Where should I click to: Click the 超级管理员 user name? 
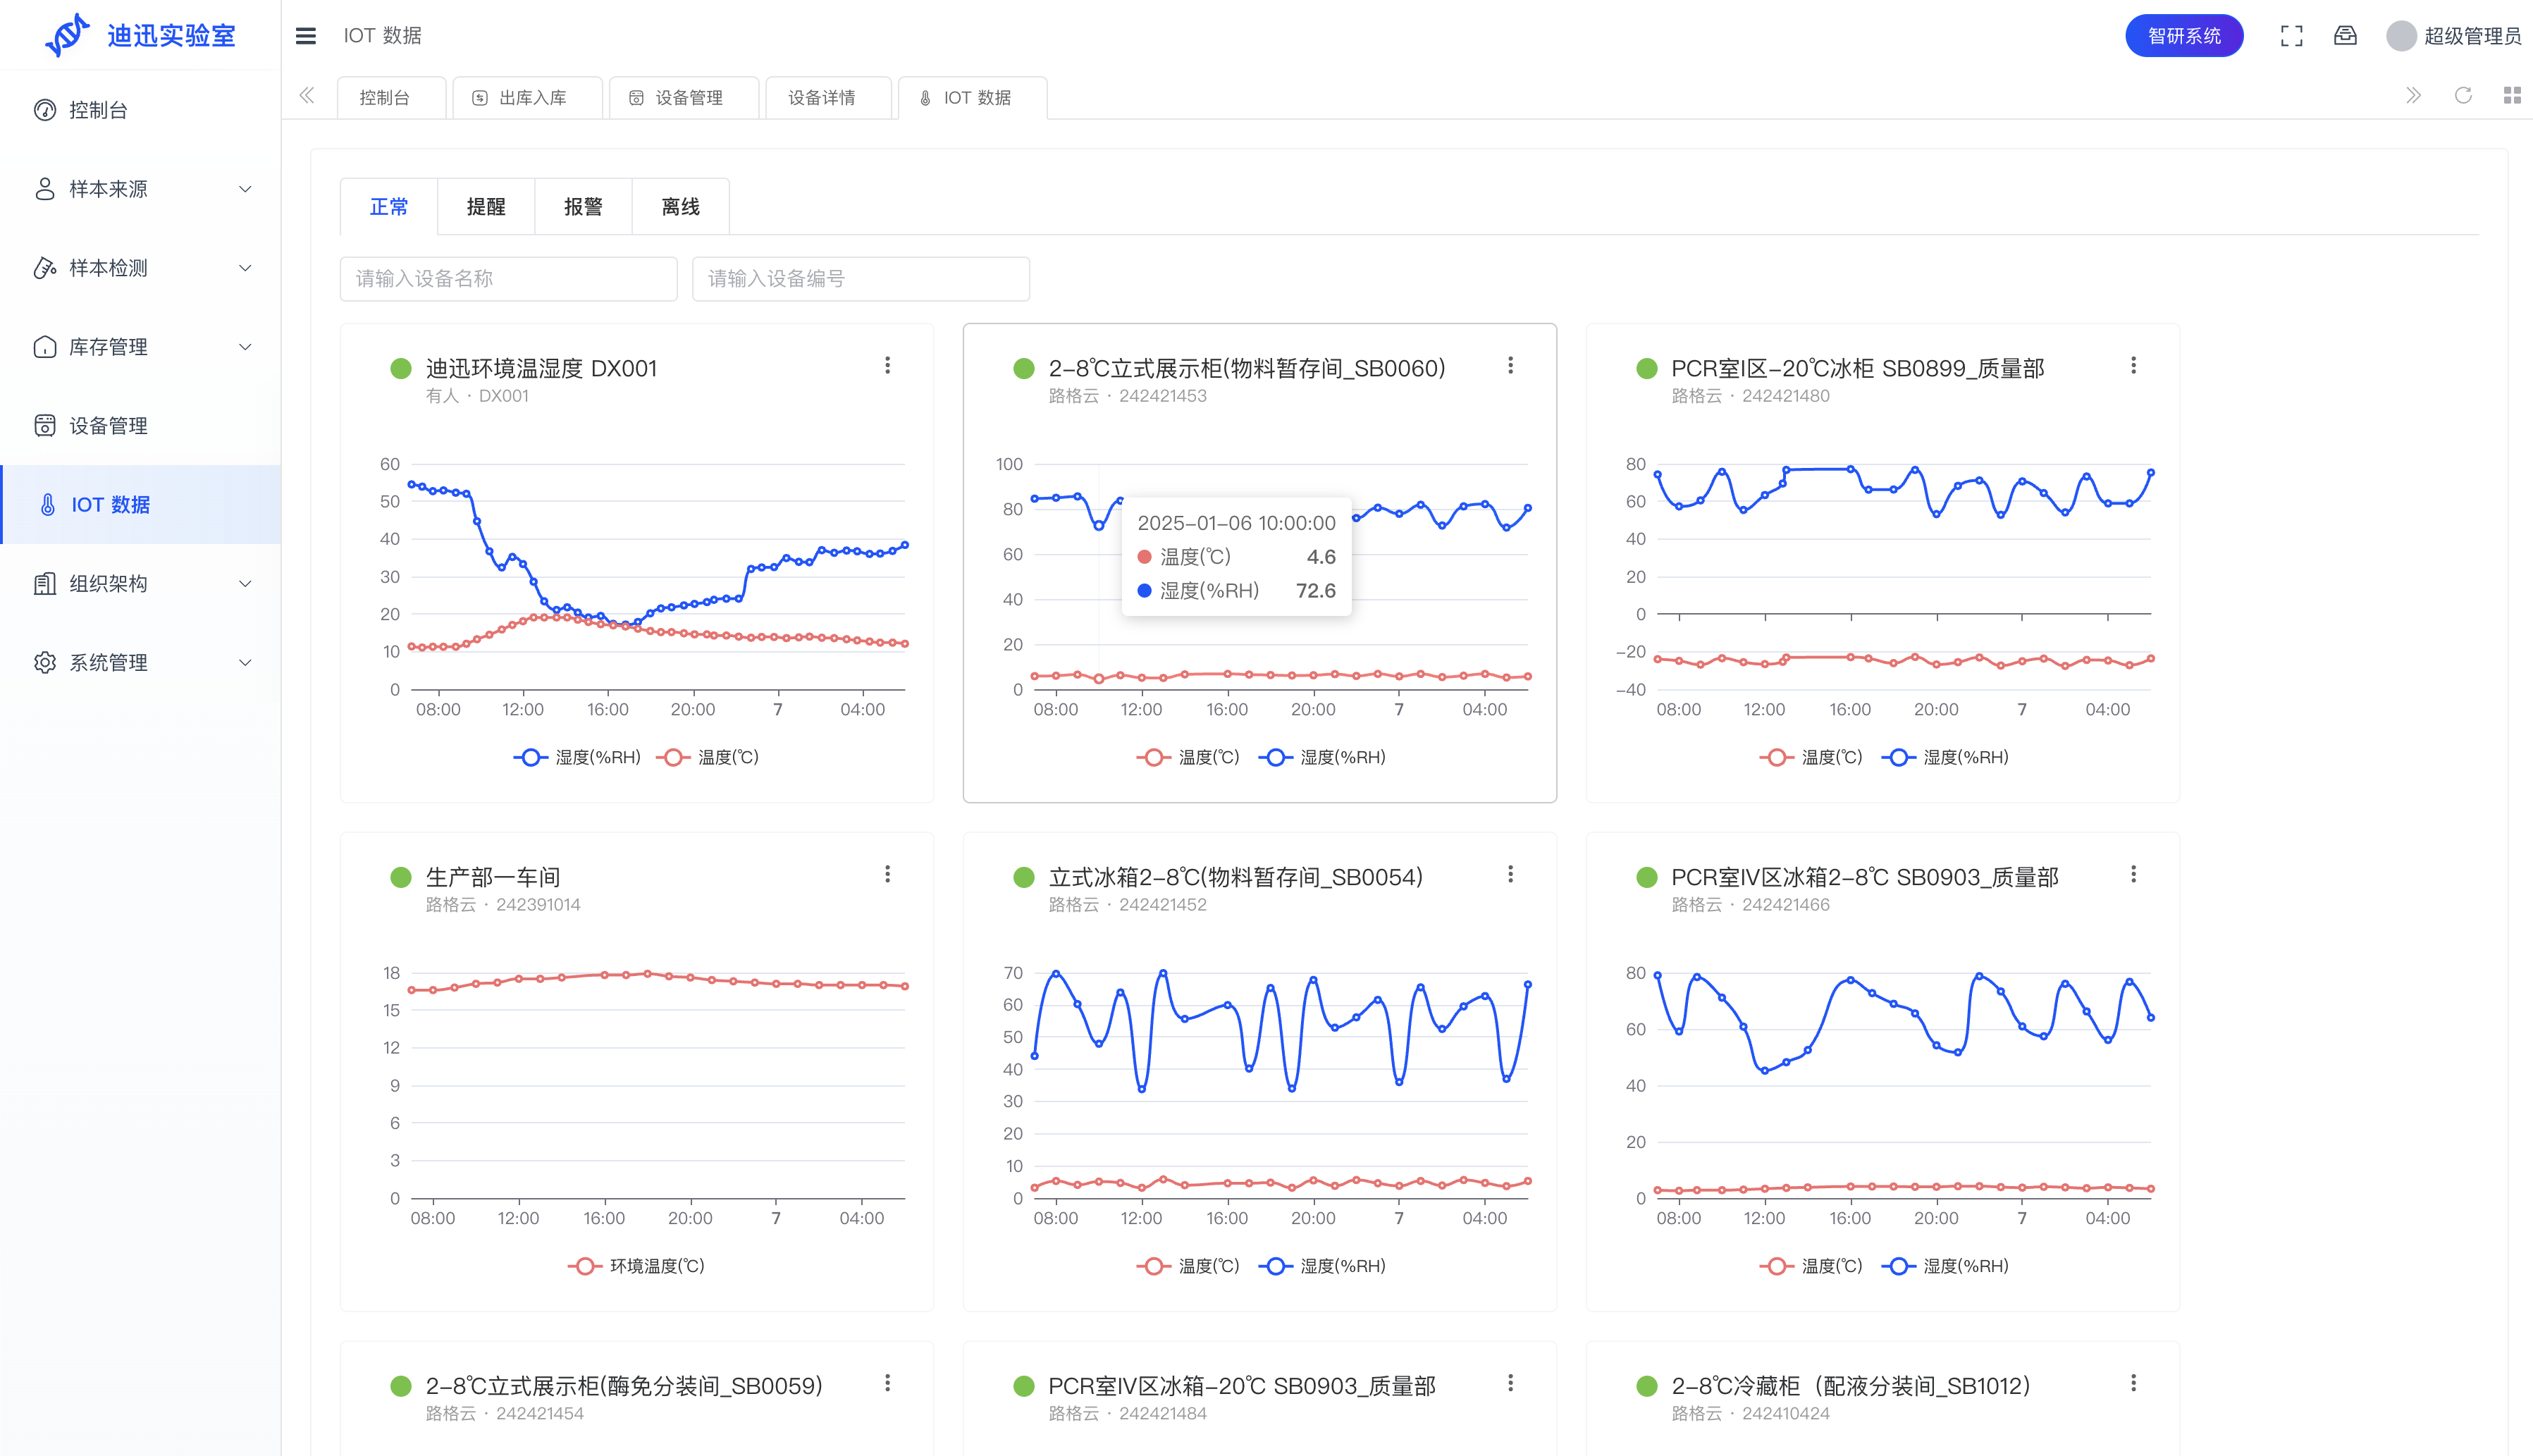click(x=2472, y=36)
